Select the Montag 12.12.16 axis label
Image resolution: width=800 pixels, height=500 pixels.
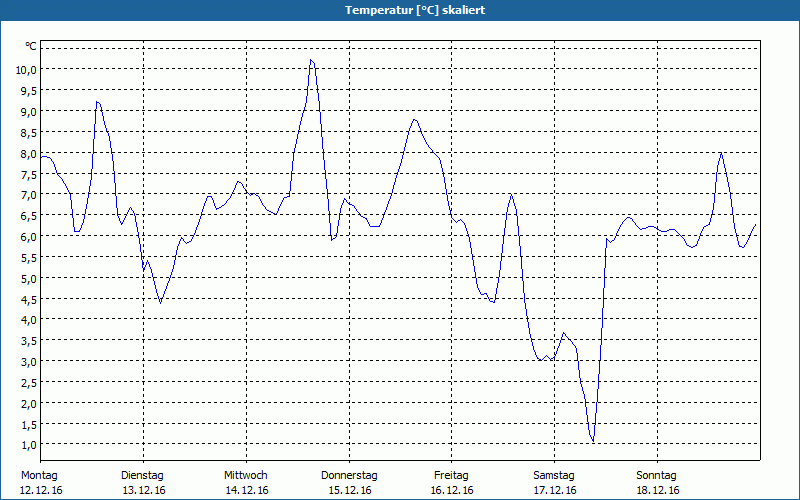pos(40,483)
